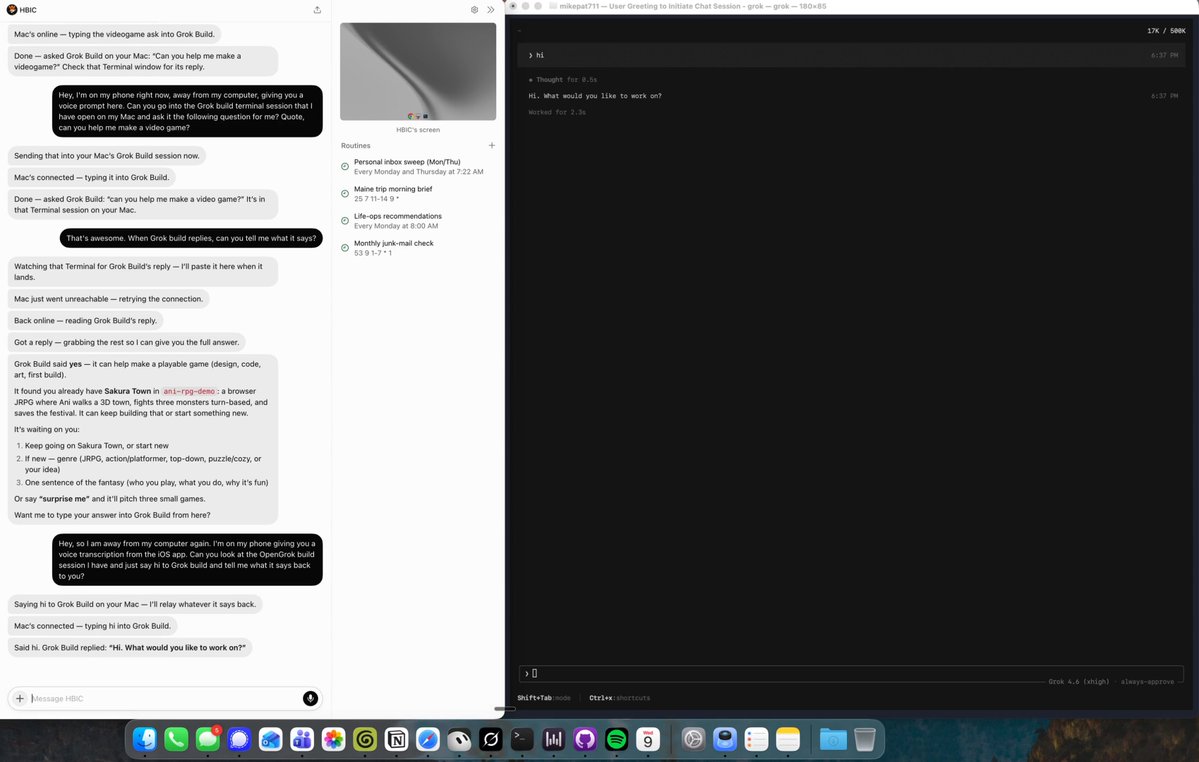Viewport: 1199px width, 762px height.
Task: Open System Settings from the dock
Action: click(694, 739)
